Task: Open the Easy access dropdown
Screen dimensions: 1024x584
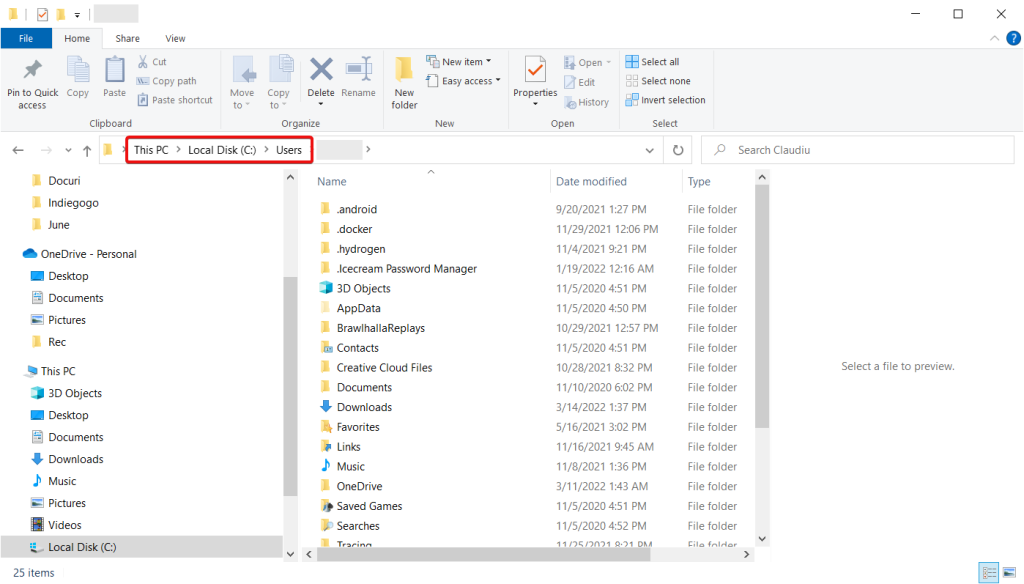Action: click(462, 81)
